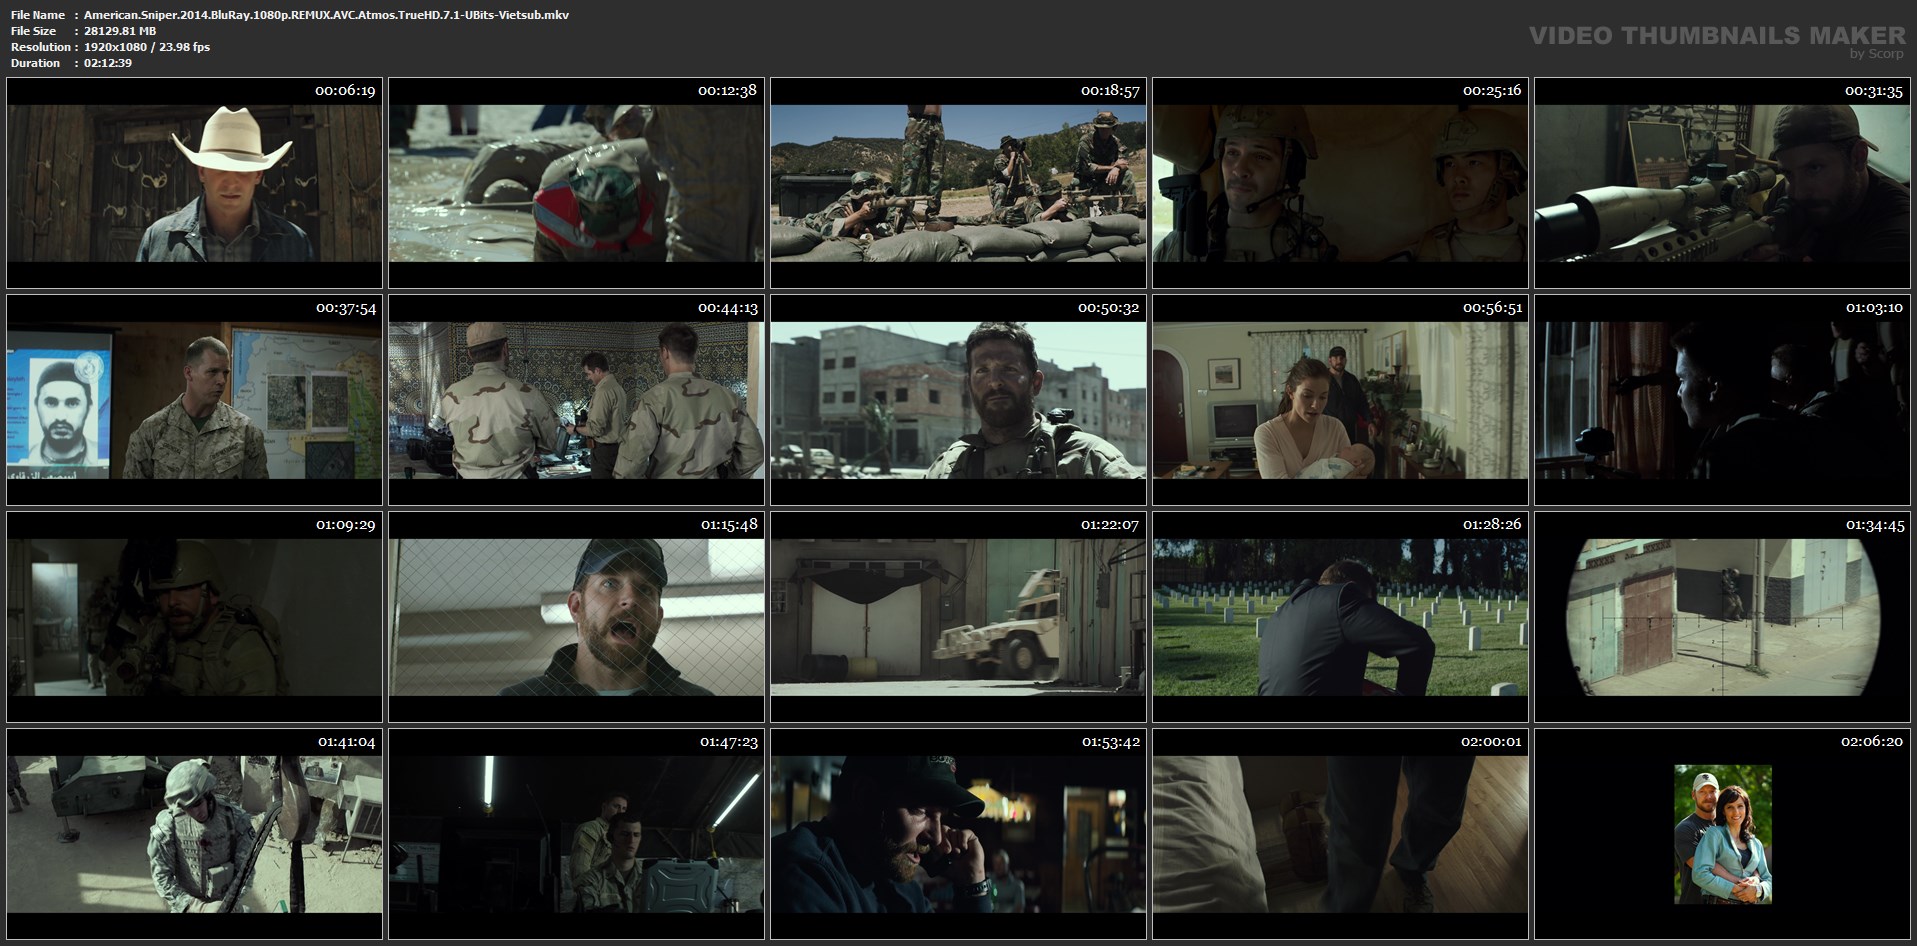Select the thumbnail timestamped 00:50:32

click(x=958, y=400)
